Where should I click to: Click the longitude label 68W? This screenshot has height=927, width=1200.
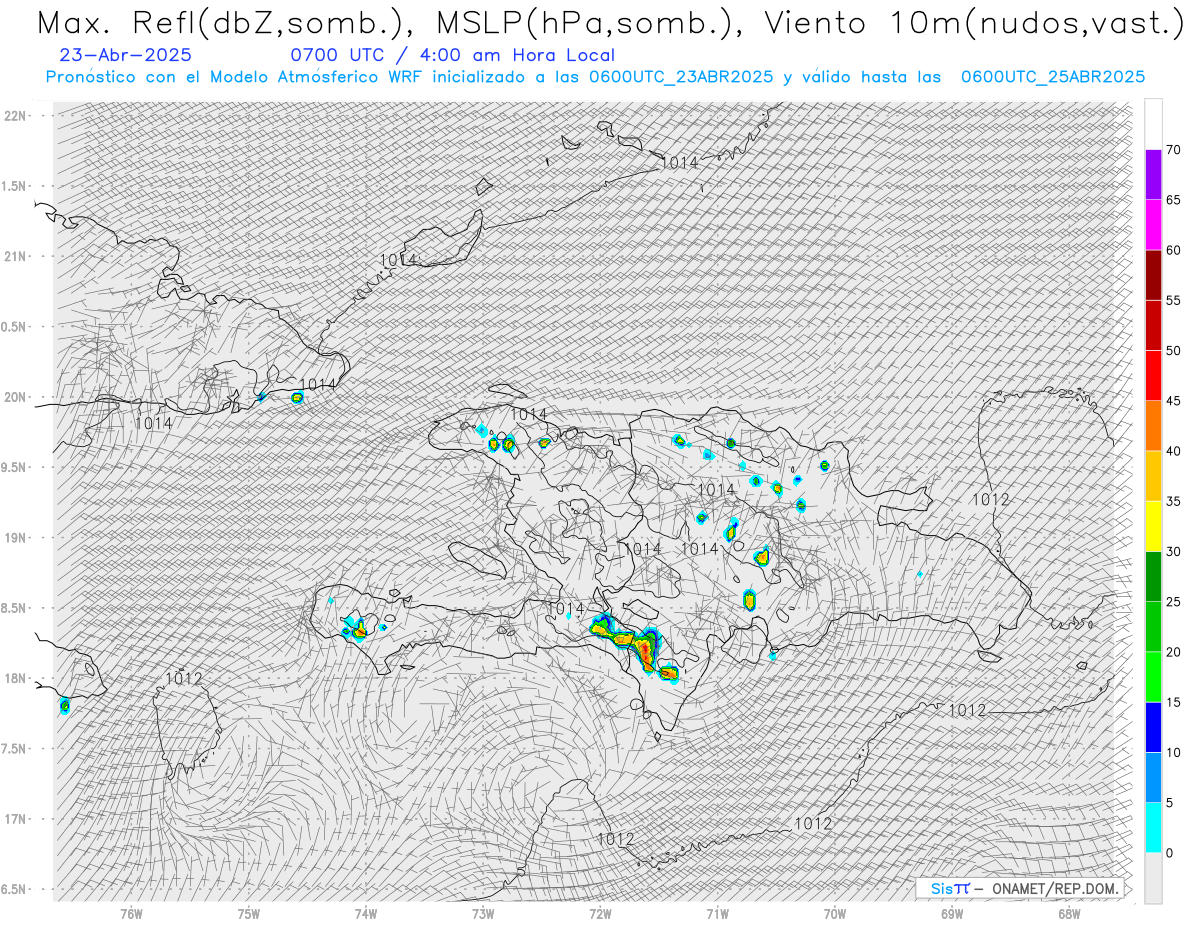click(1069, 914)
